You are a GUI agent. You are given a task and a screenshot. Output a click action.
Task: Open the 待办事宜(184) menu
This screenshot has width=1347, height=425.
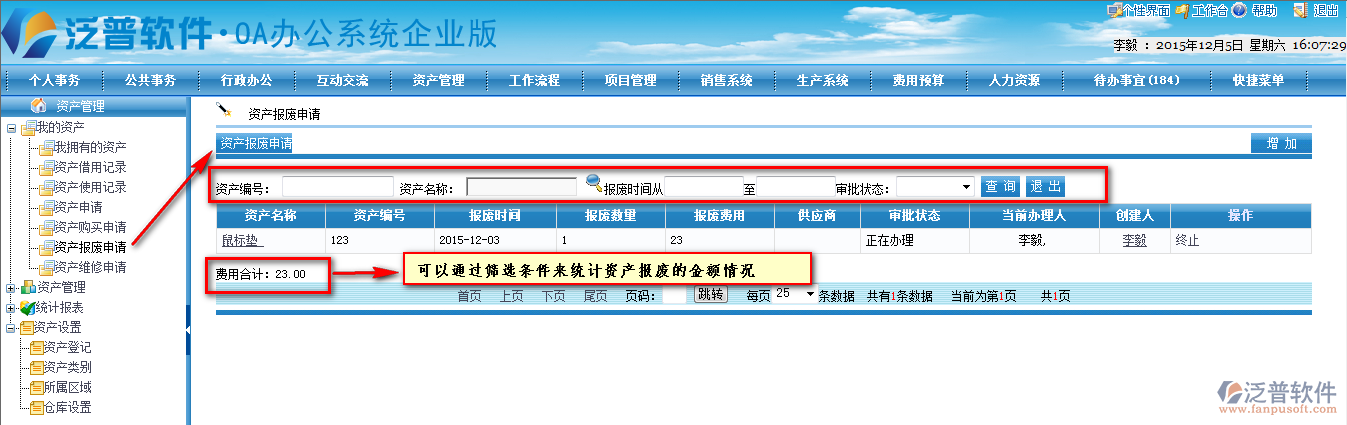pyautogui.click(x=1138, y=81)
